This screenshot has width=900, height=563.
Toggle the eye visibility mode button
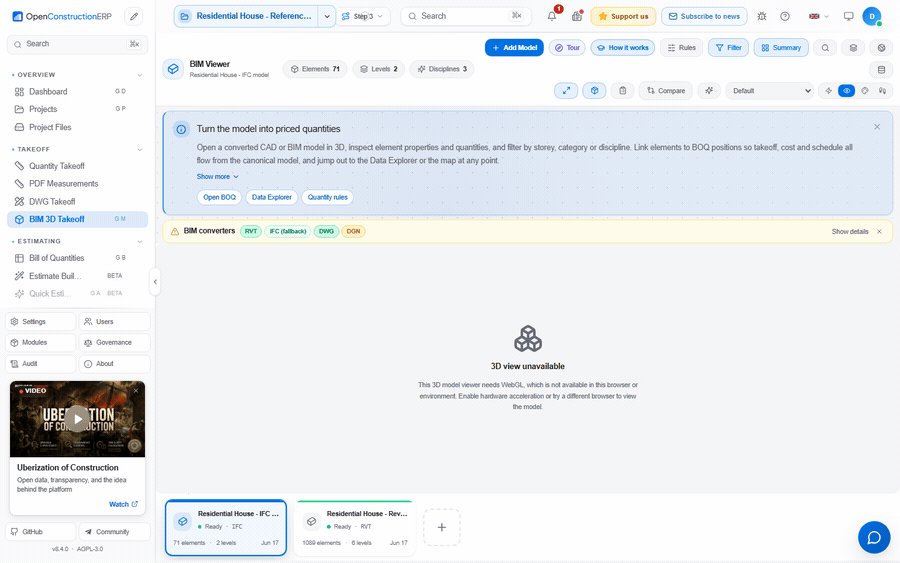pos(847,91)
